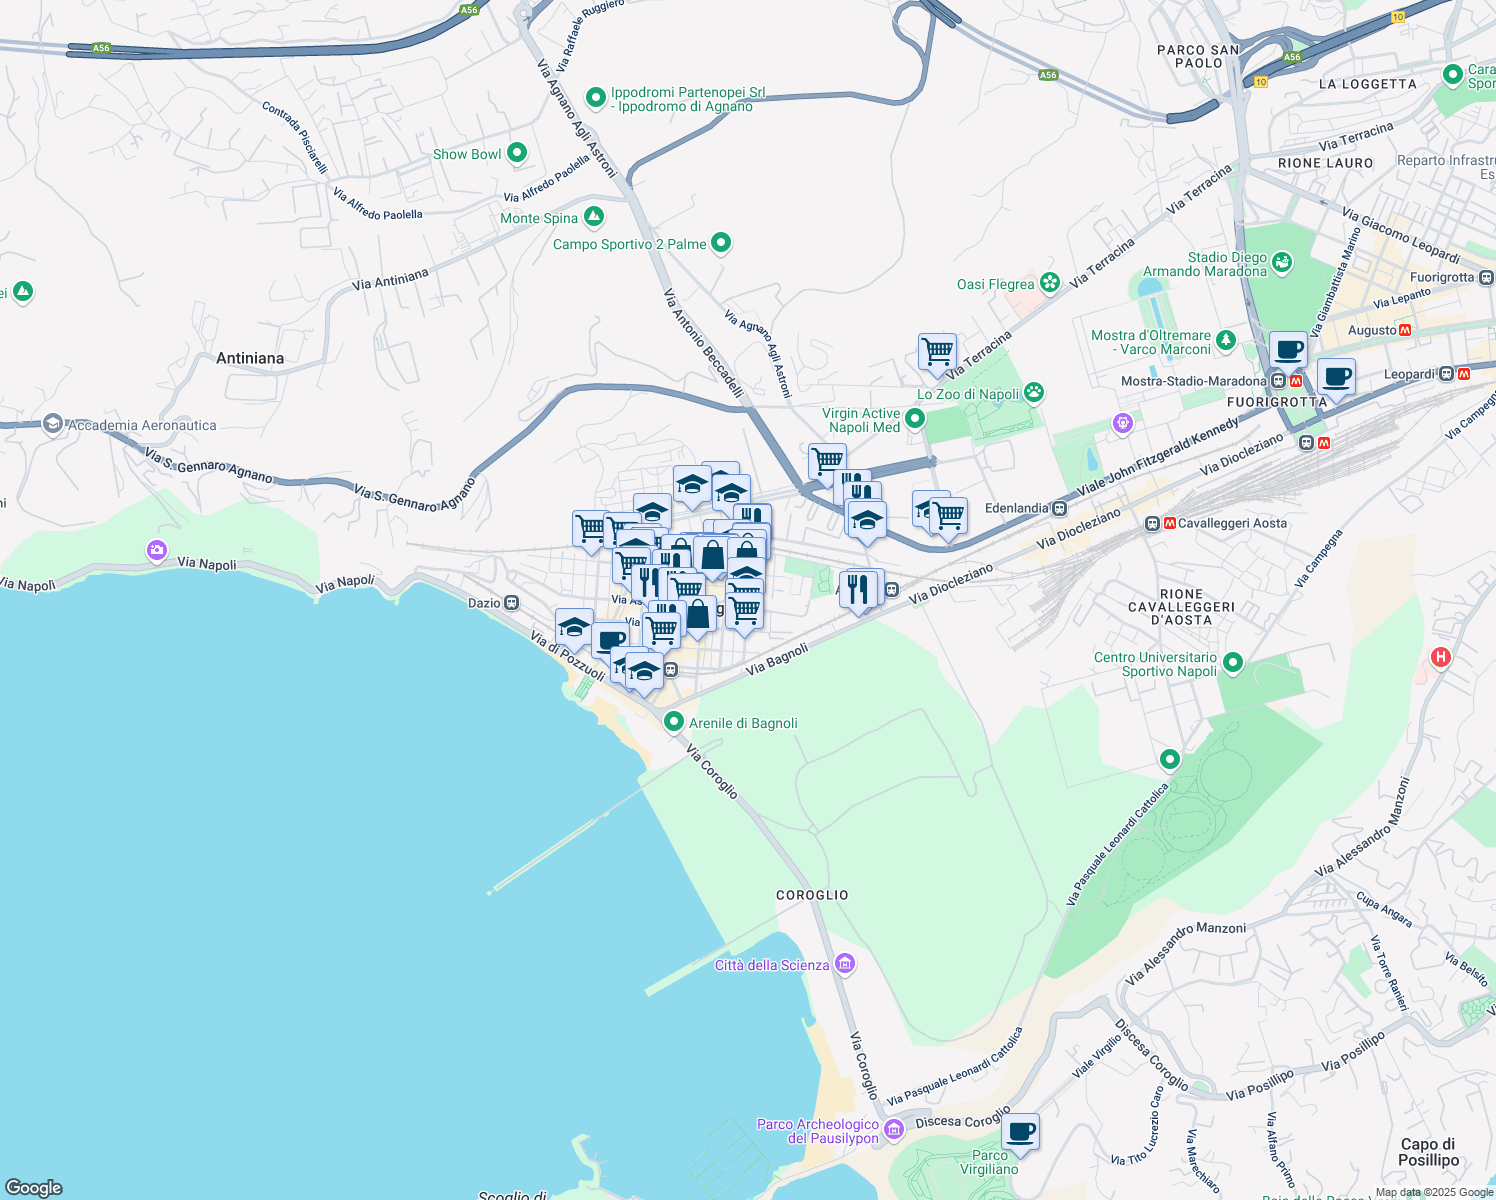The width and height of the screenshot is (1496, 1200).
Task: Click the Antiniana neighborhood label
Action: tap(250, 358)
